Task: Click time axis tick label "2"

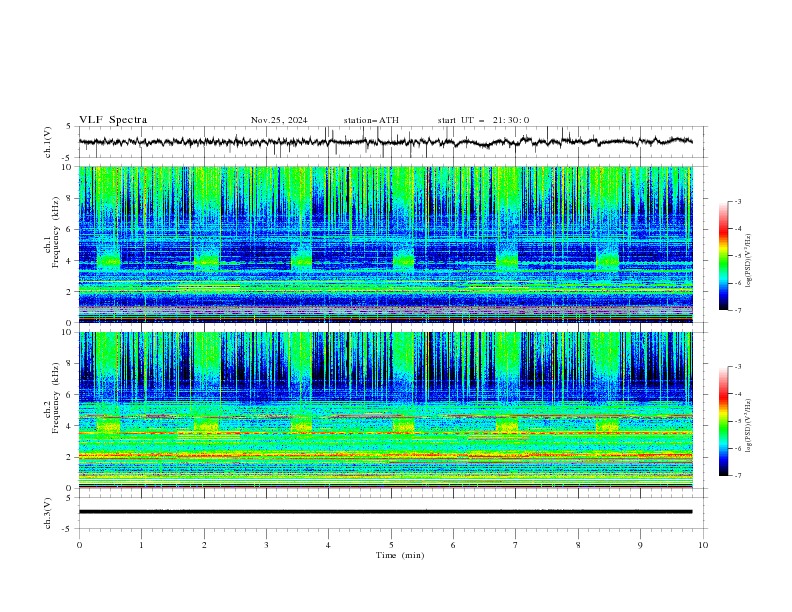Action: (x=204, y=545)
